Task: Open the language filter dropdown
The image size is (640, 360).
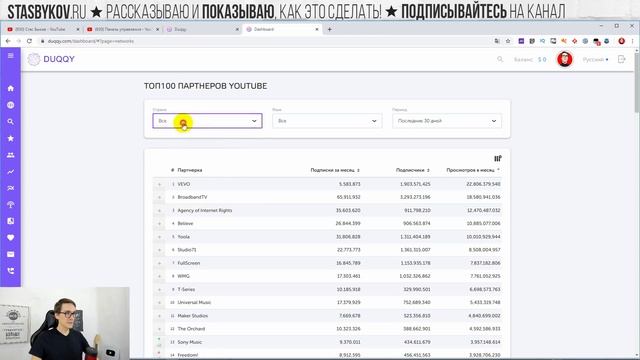Action: [327, 121]
